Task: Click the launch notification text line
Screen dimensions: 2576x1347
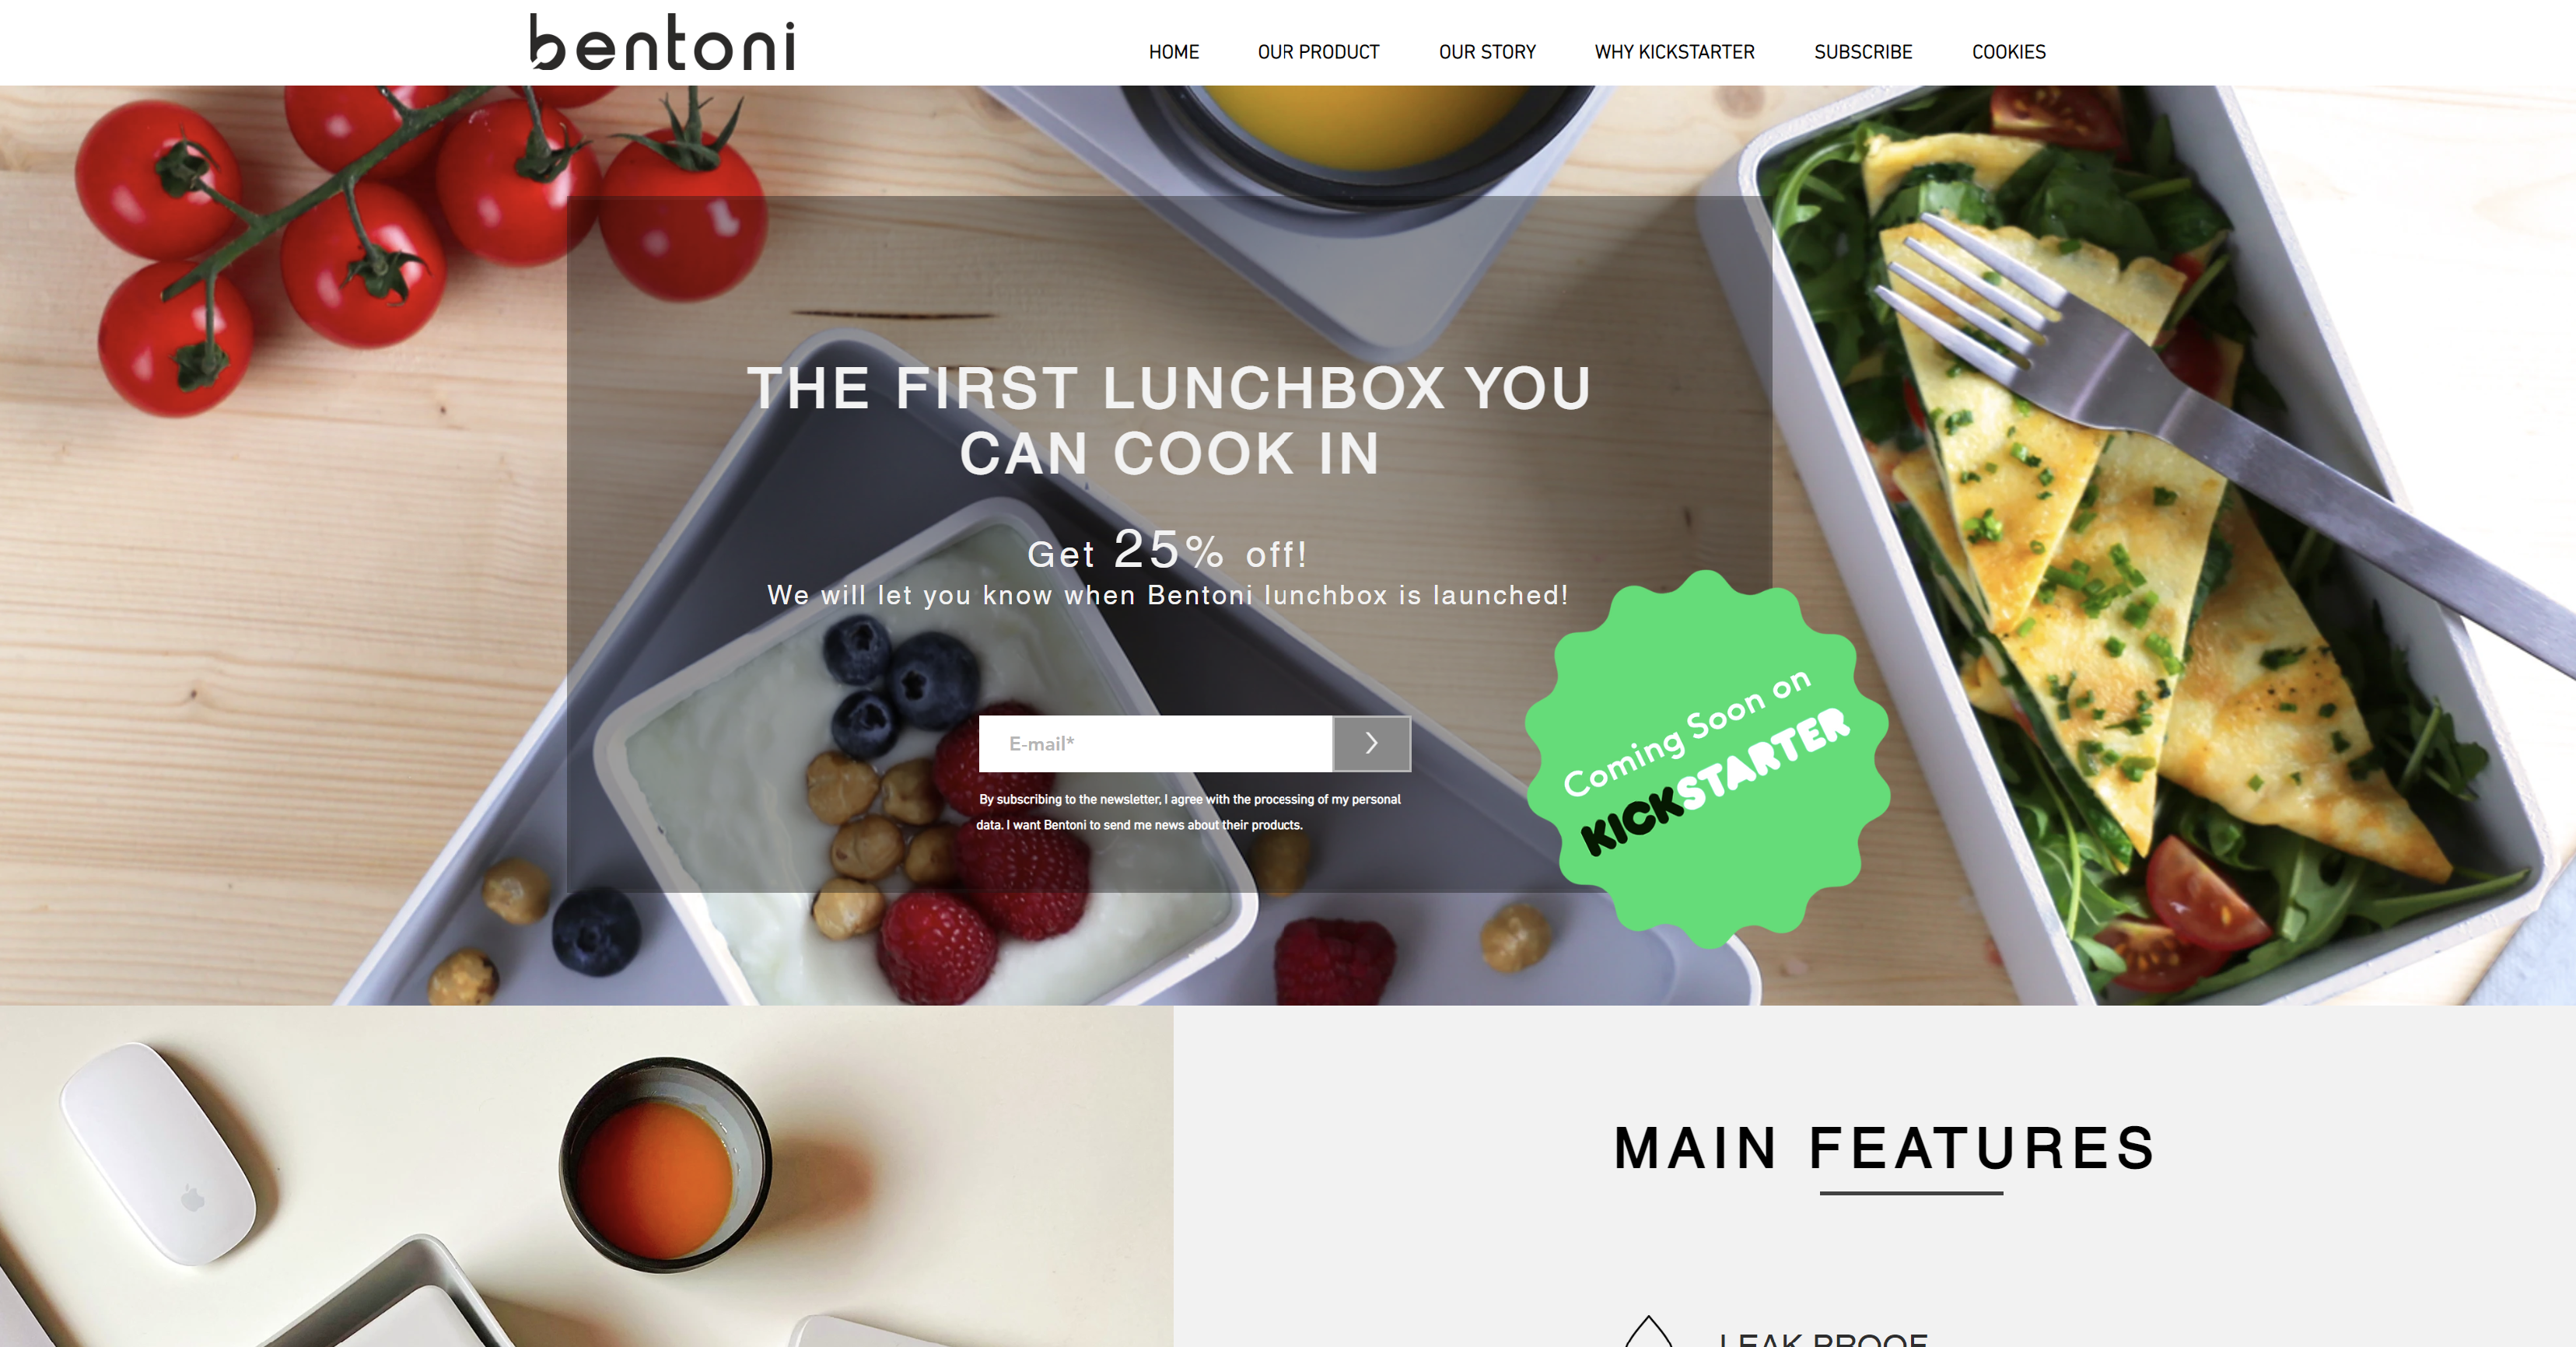Action: click(1167, 595)
